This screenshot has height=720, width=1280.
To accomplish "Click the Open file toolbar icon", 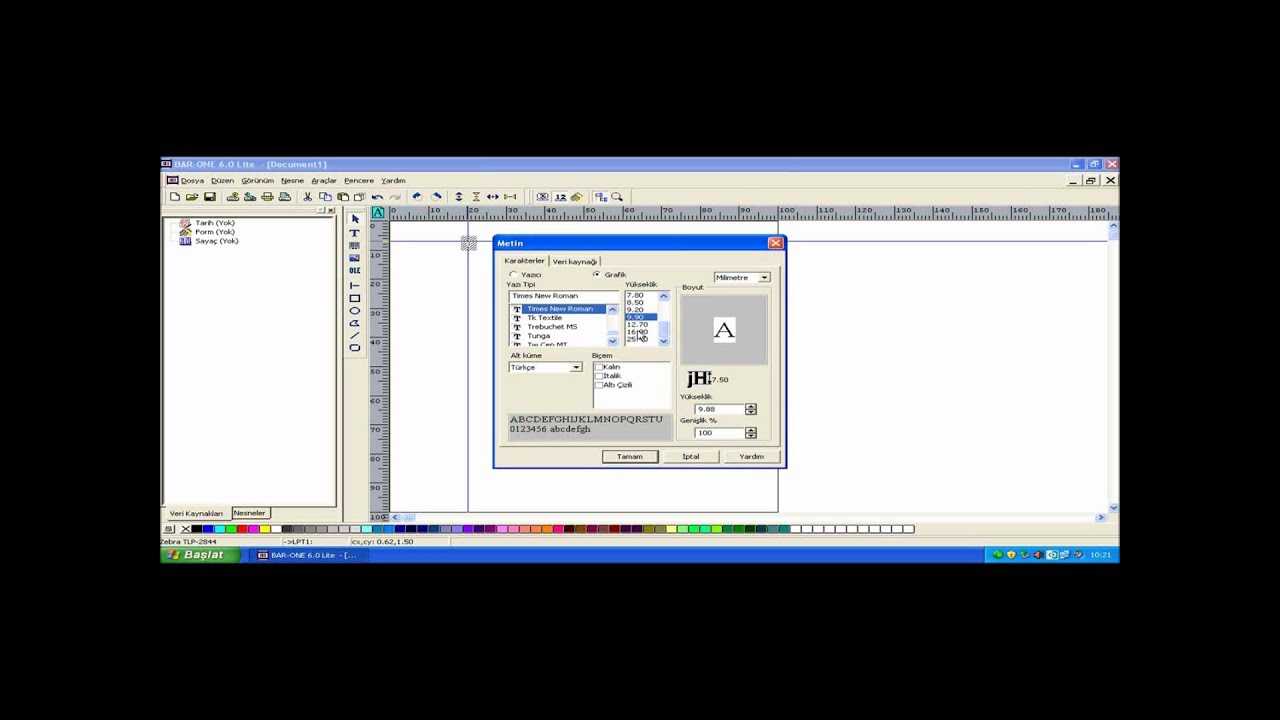I will (192, 197).
